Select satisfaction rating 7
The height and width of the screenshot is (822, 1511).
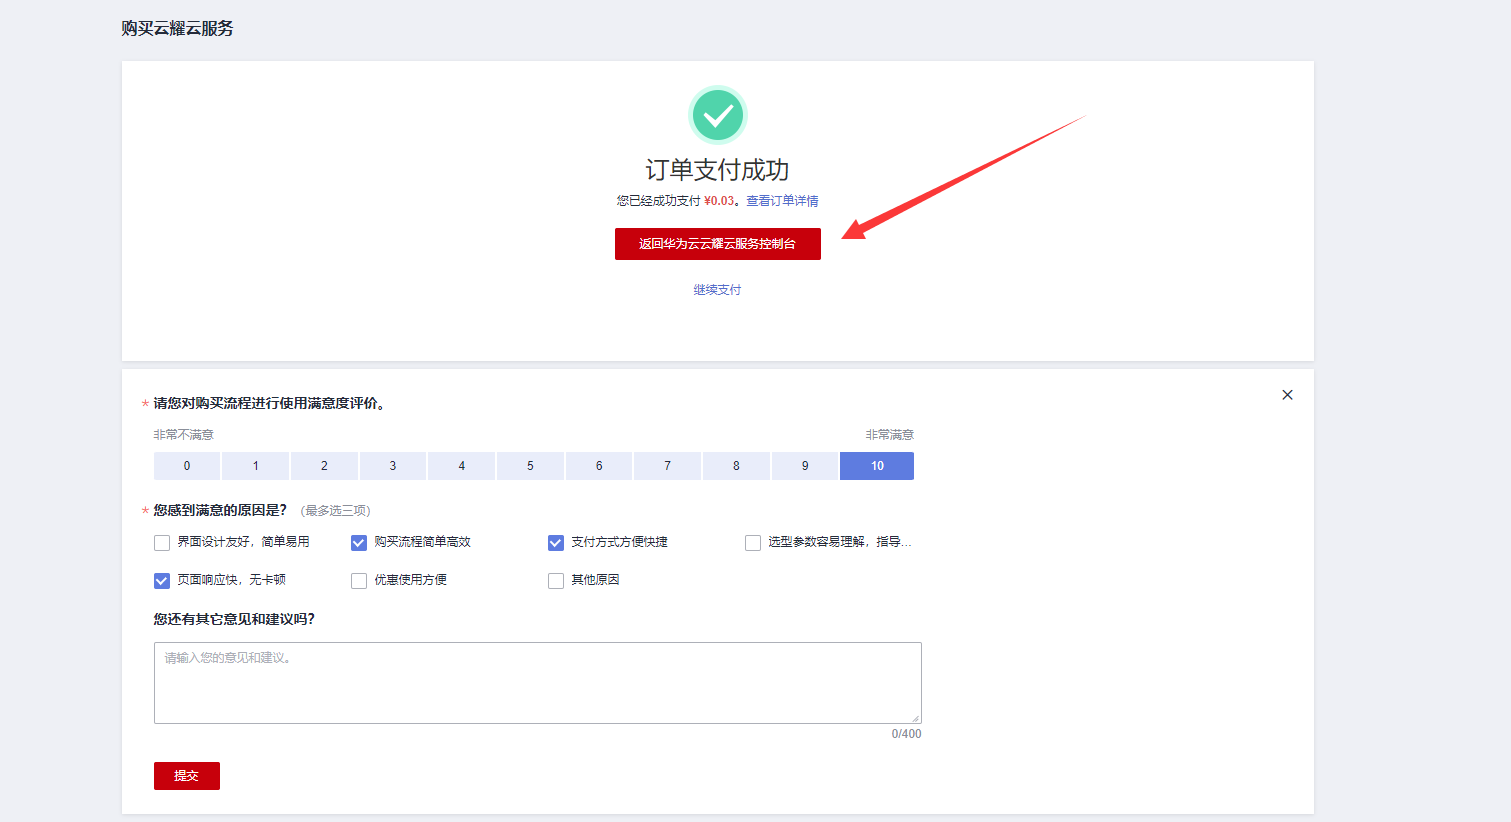pyautogui.click(x=667, y=466)
